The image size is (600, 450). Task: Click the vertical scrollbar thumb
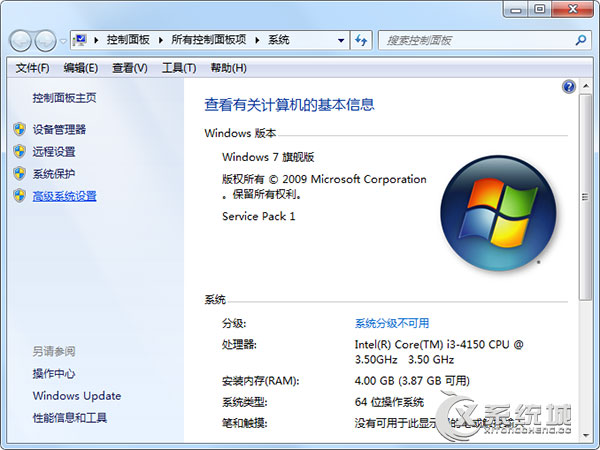[585, 197]
